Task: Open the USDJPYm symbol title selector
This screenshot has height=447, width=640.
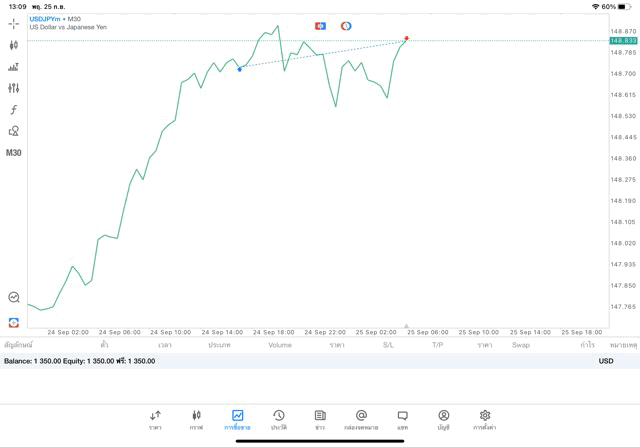Action: click(x=55, y=19)
